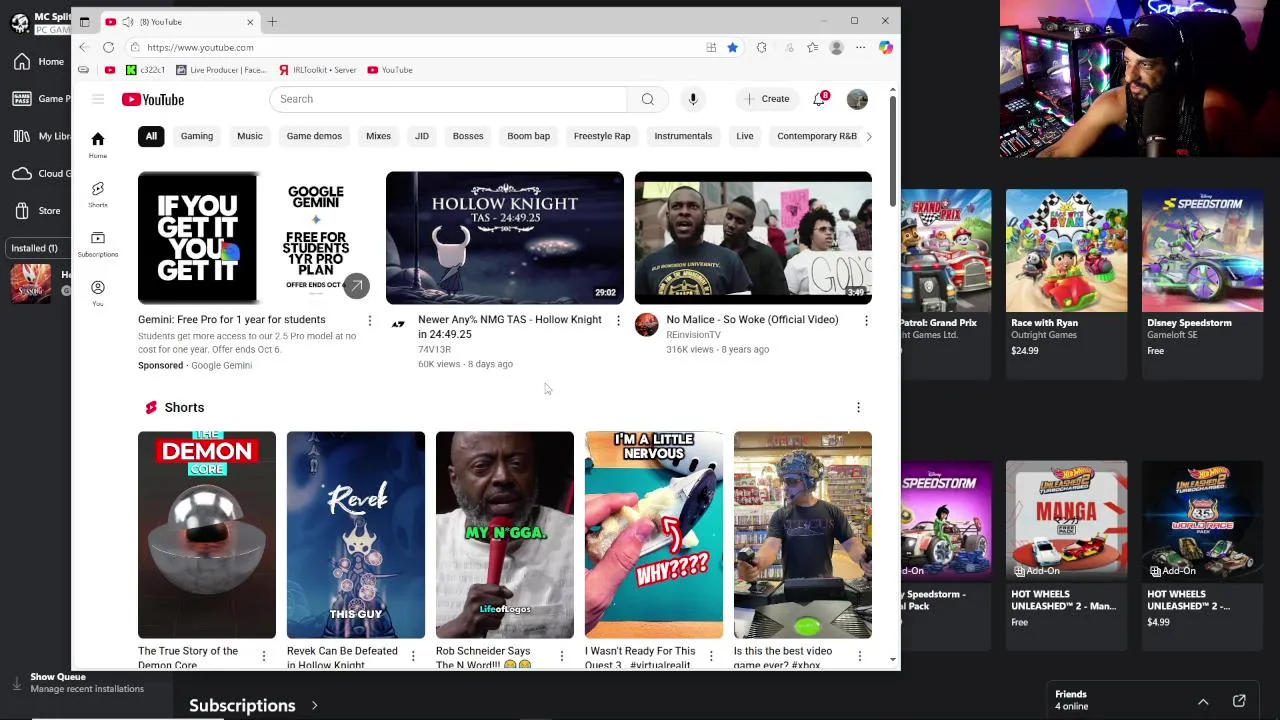Select the Boom bap filter chip
Viewport: 1280px width, 720px height.
[x=528, y=136]
